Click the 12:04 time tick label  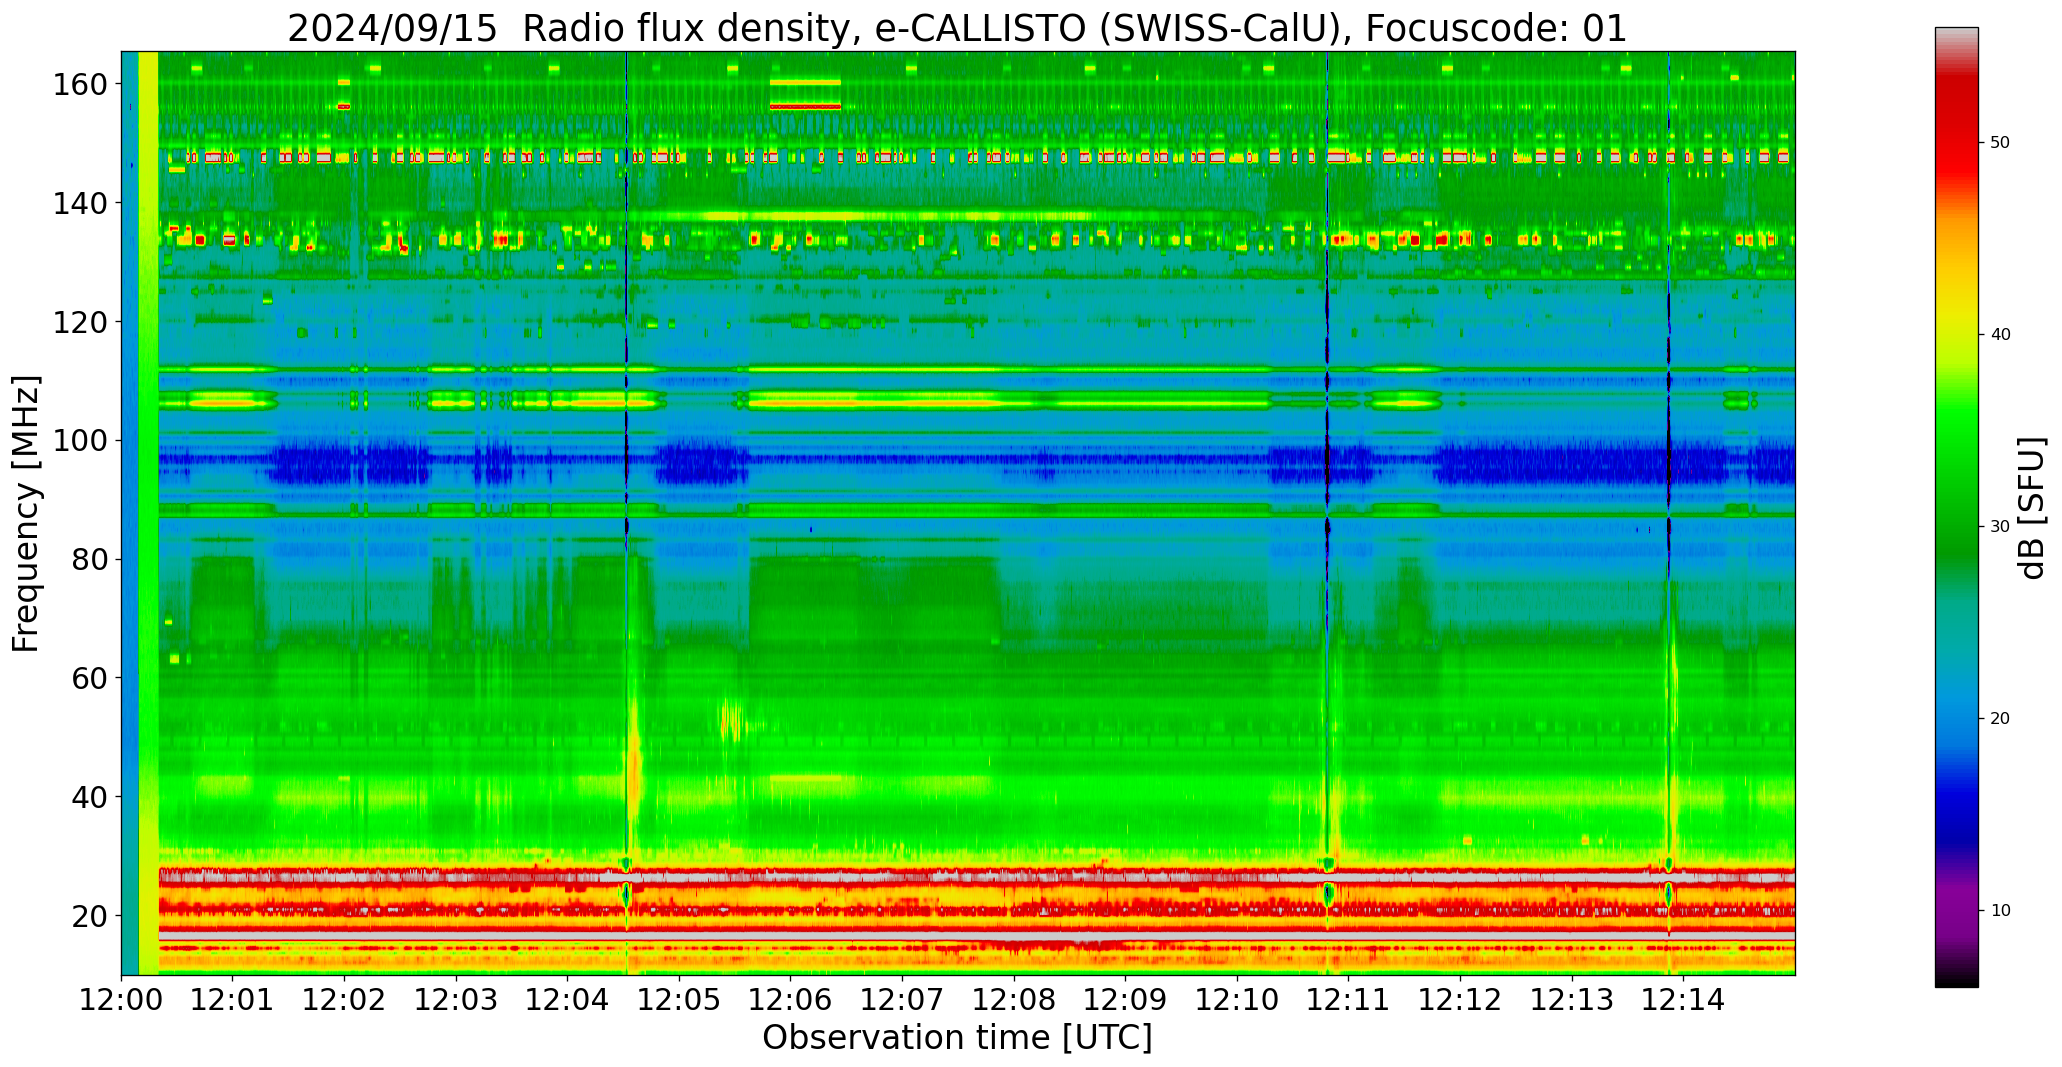(568, 1000)
